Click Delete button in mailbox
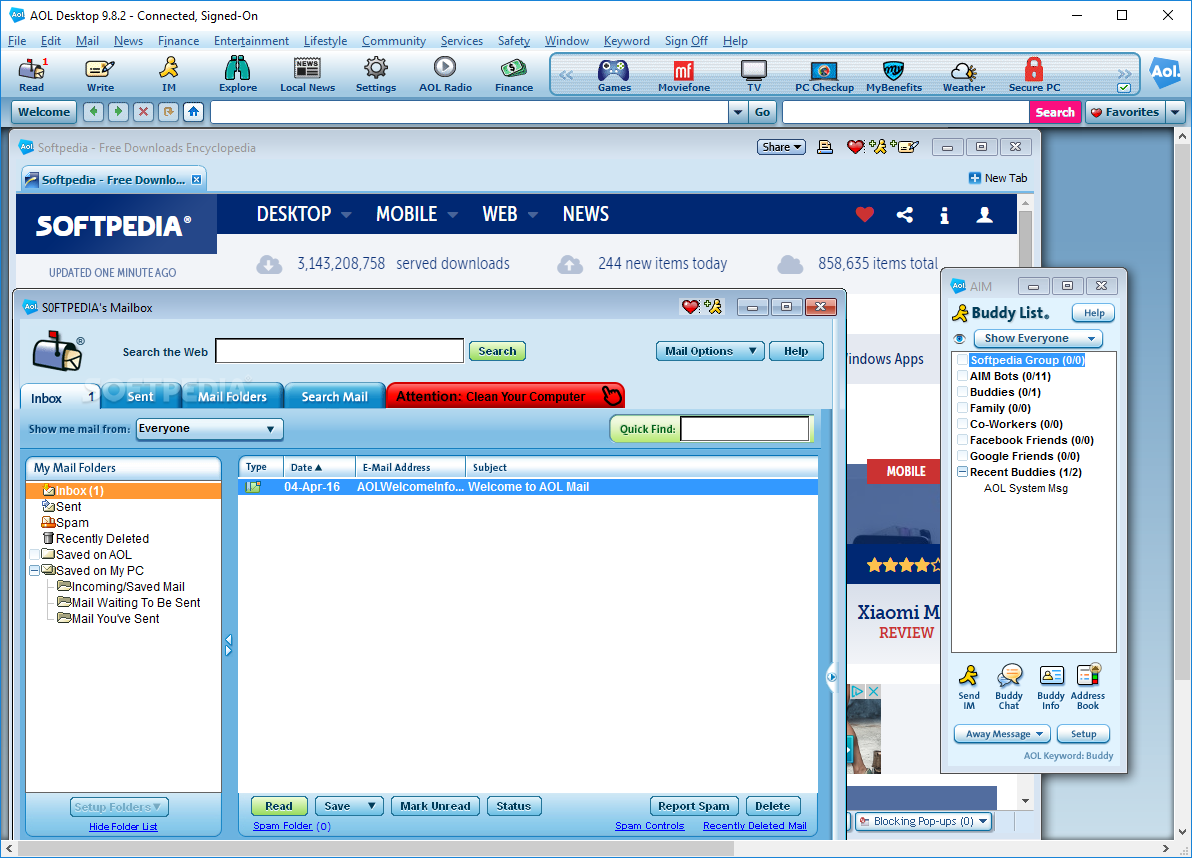Image resolution: width=1192 pixels, height=858 pixels. [772, 806]
